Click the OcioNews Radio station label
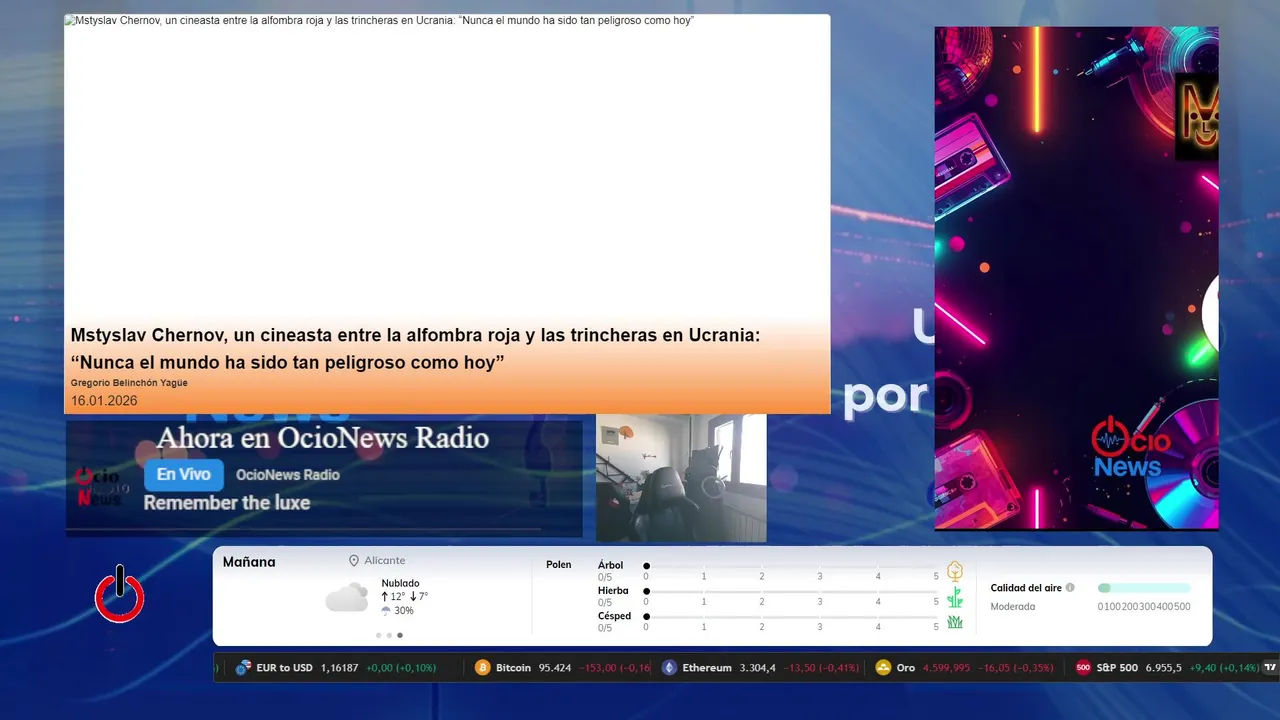 (288, 475)
